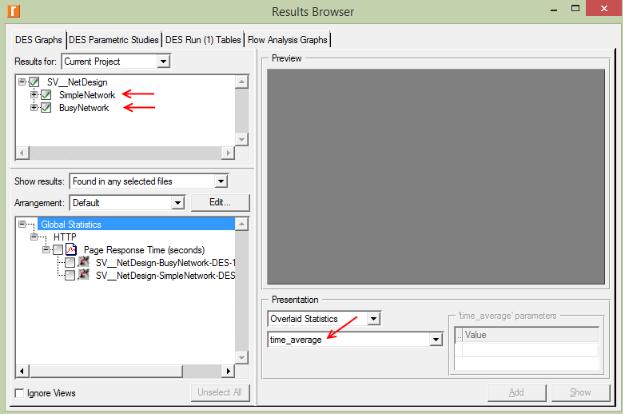623x414 pixels.
Task: Click the Unselect All button
Action: [220, 393]
